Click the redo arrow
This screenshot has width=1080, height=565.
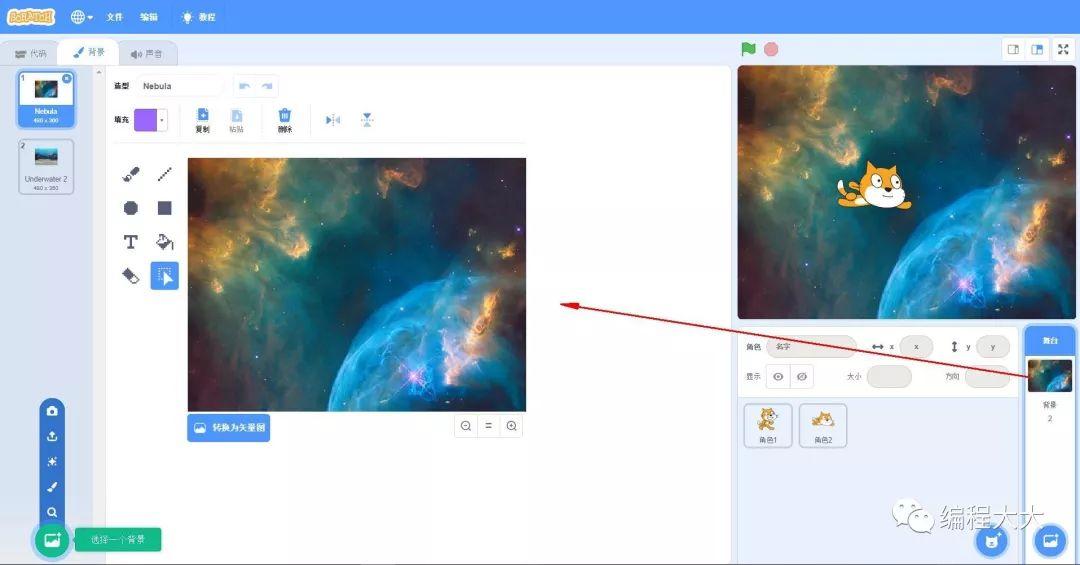coord(267,86)
